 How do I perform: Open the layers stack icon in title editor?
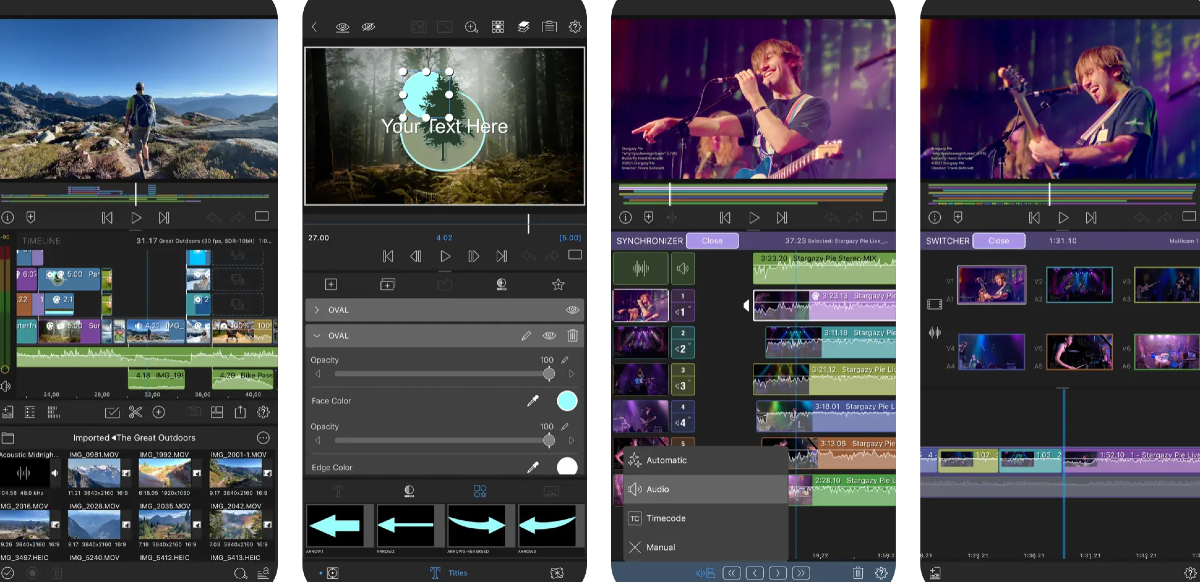point(523,27)
